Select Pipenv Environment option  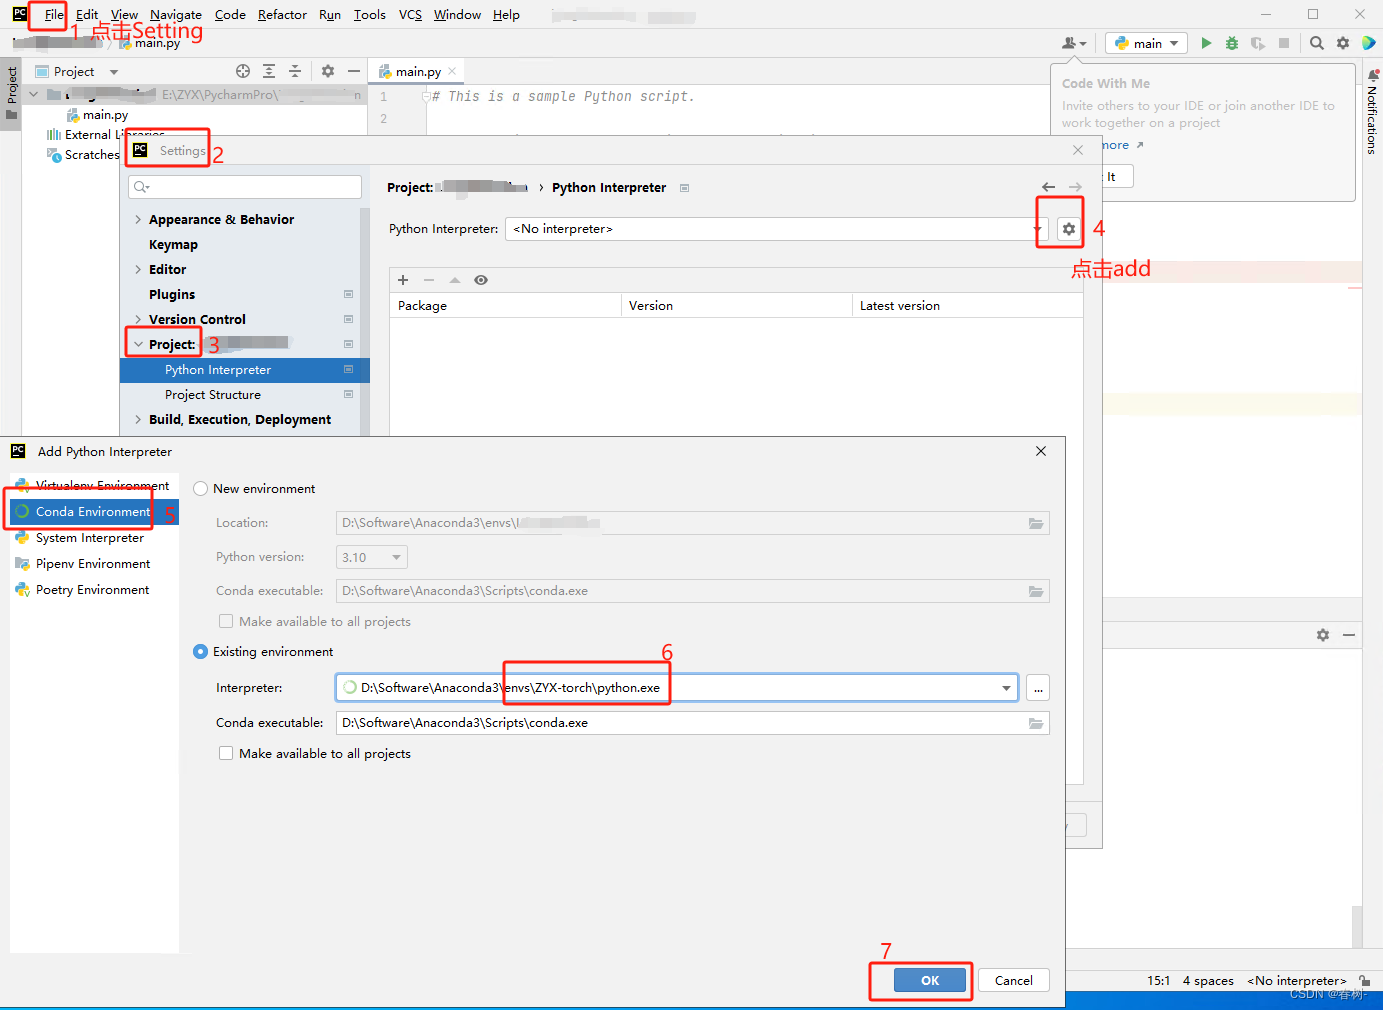tap(94, 564)
